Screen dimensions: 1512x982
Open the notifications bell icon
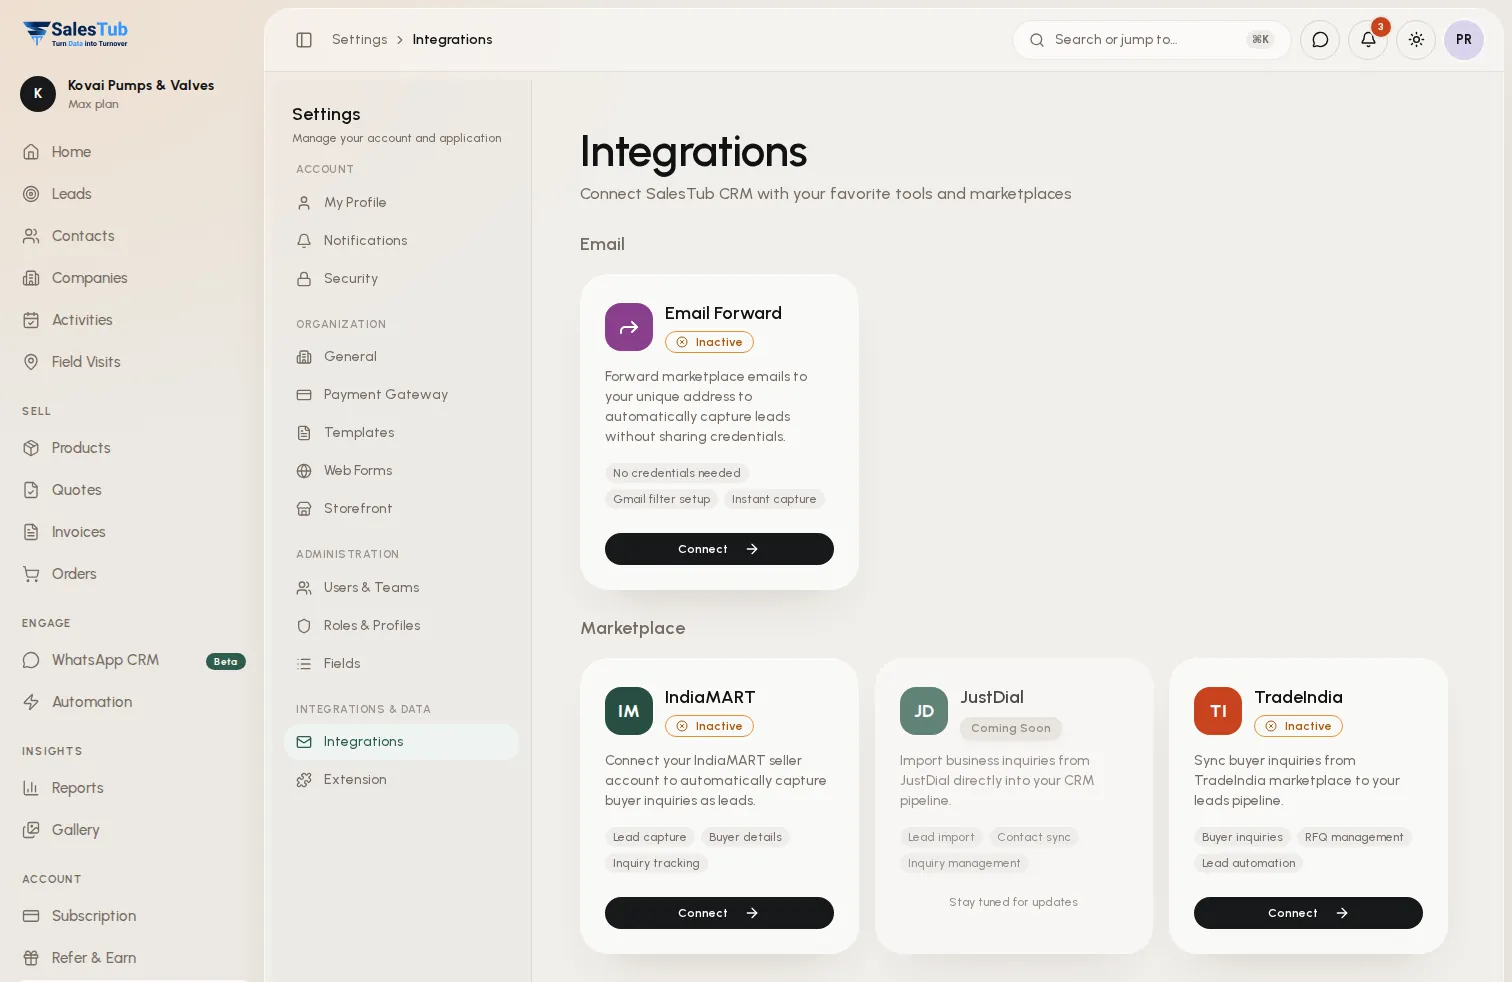coord(1368,40)
